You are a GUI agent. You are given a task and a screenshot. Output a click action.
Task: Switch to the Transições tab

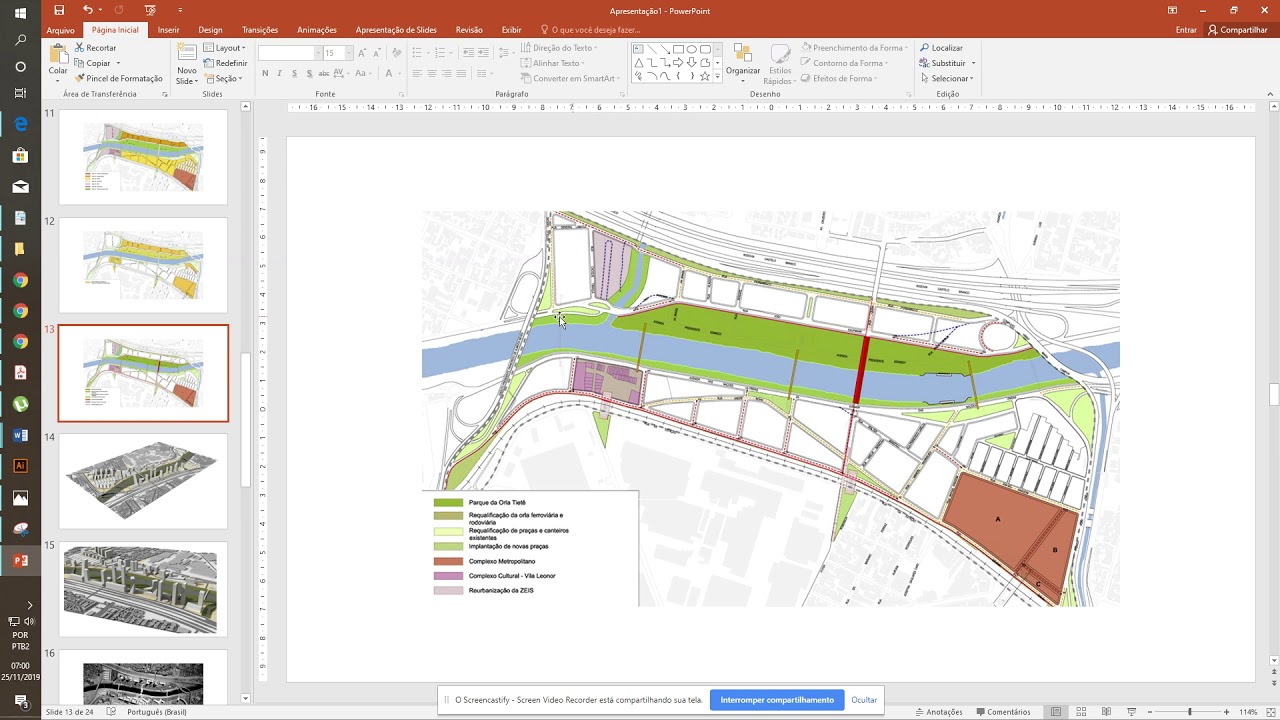[260, 30]
